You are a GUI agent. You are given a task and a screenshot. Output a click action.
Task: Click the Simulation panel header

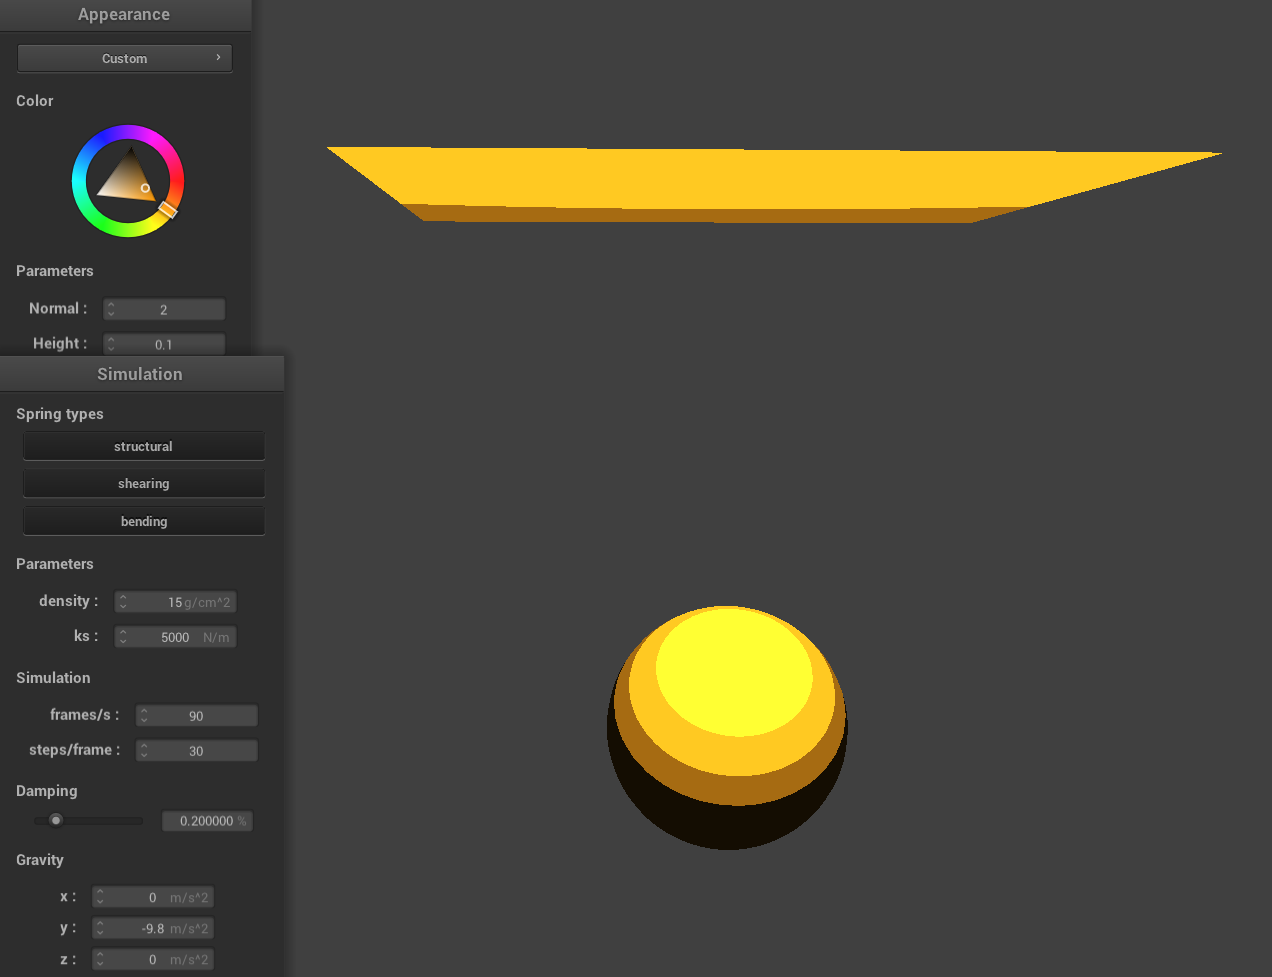tap(140, 374)
